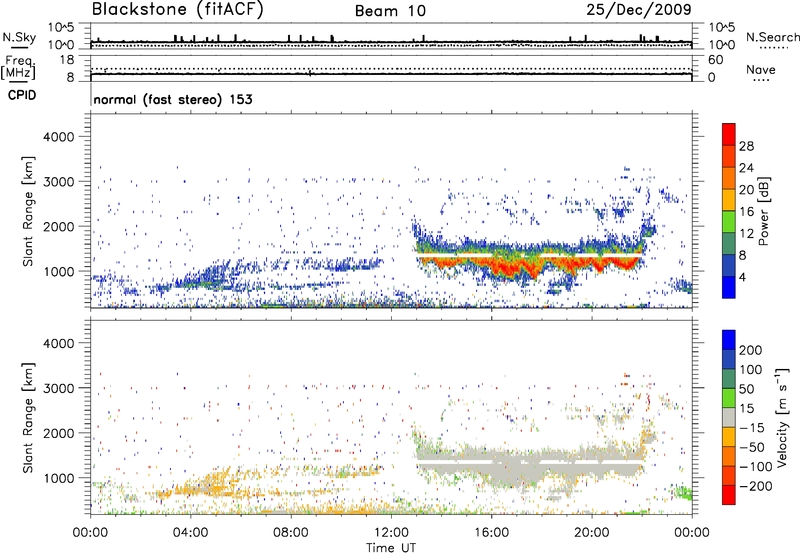Click the 'Slant Range [km]' label of the power panel
This screenshot has height=554, width=800.
pyautogui.click(x=28, y=212)
